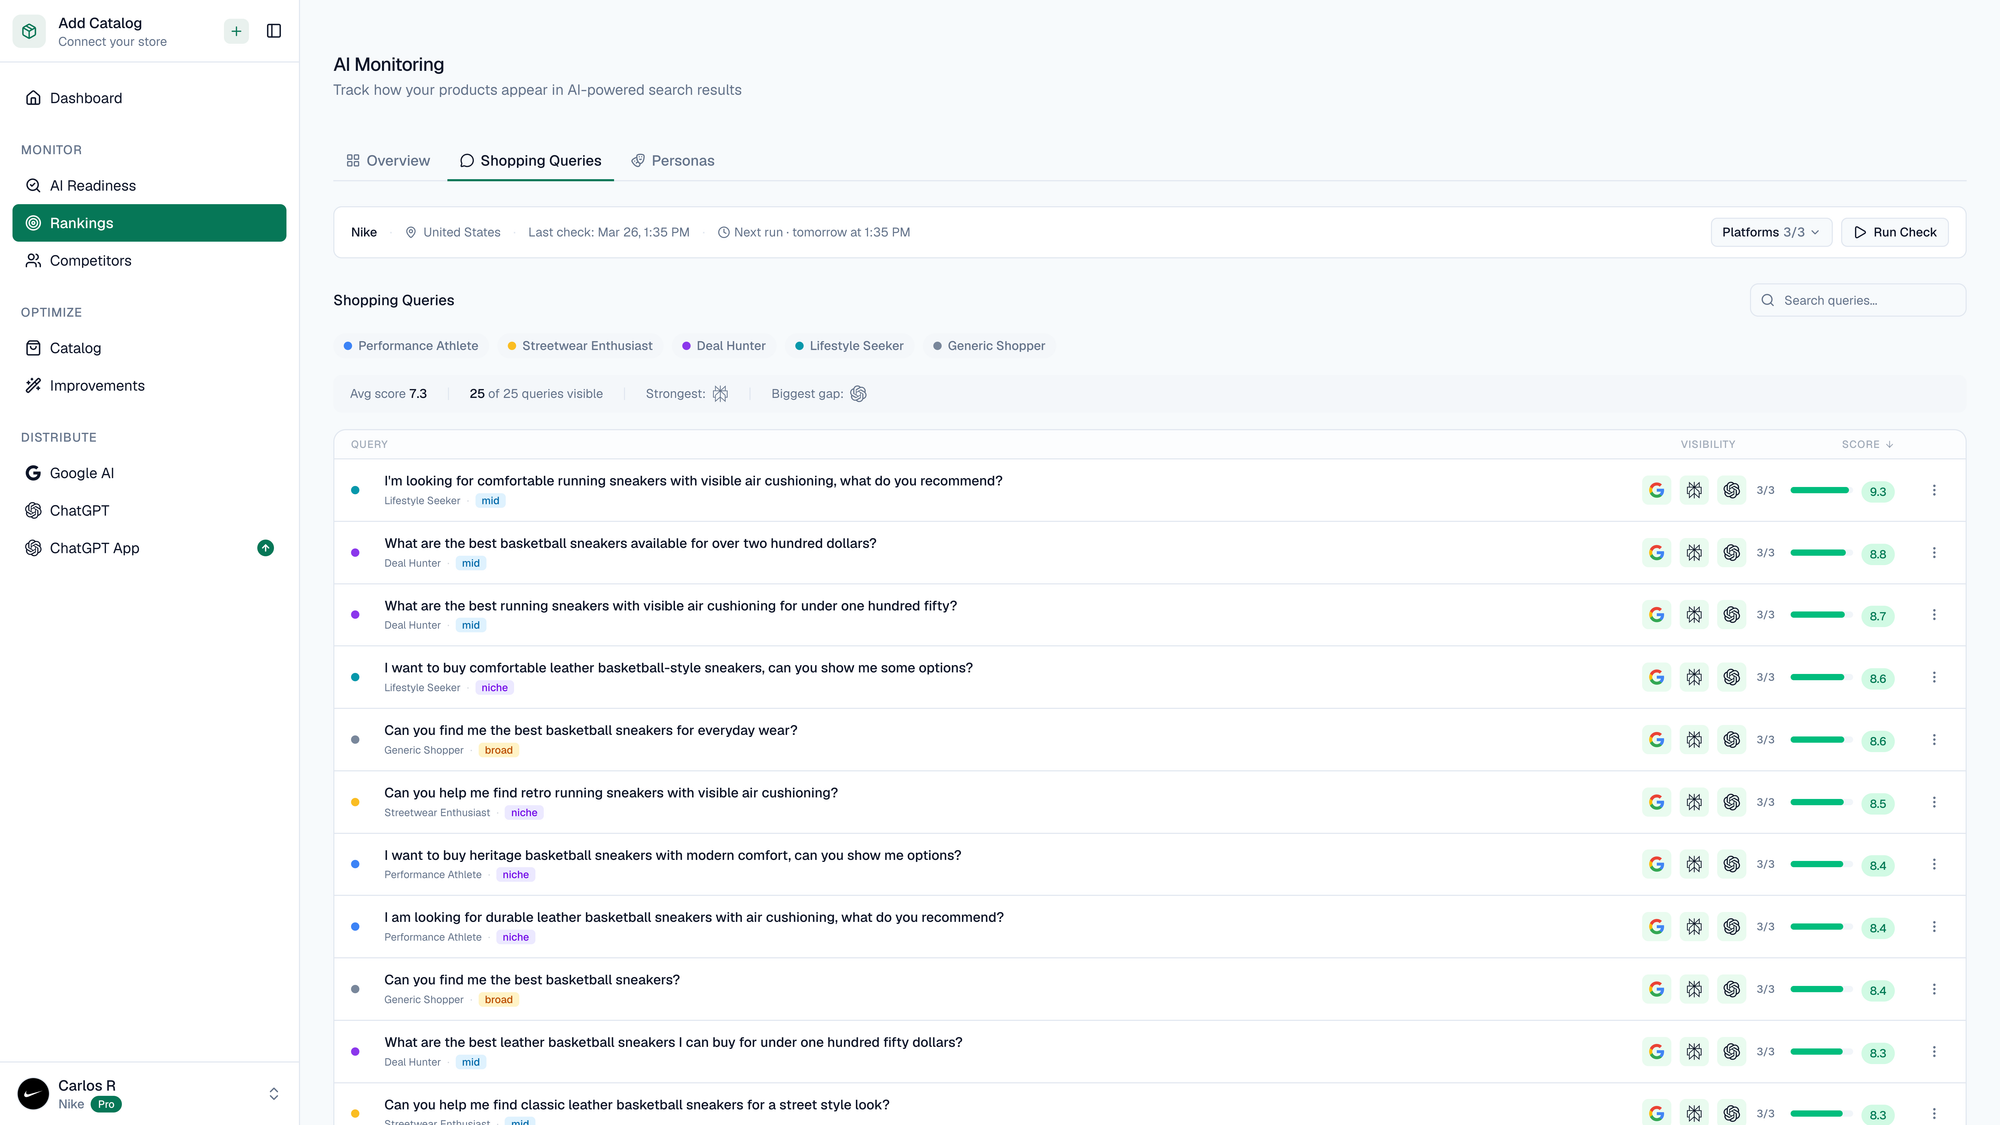Click Google icon in the durable leather basketball row
This screenshot has width=2000, height=1125.
[1656, 927]
